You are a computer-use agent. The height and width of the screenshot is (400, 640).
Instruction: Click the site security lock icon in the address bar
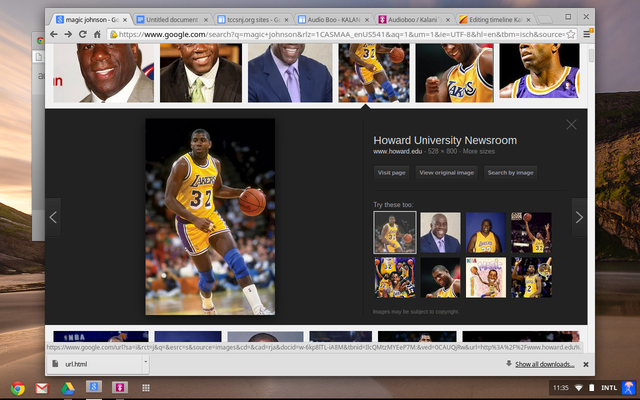[114, 34]
